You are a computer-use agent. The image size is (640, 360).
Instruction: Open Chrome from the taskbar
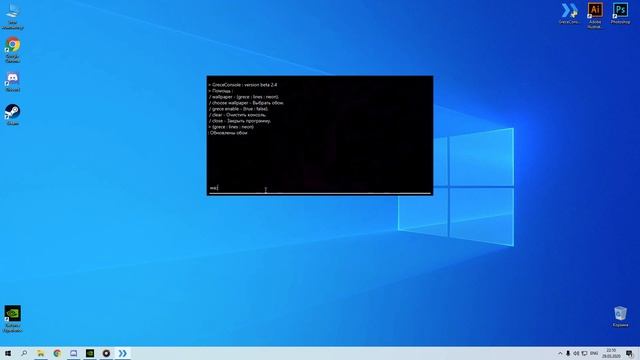57,353
